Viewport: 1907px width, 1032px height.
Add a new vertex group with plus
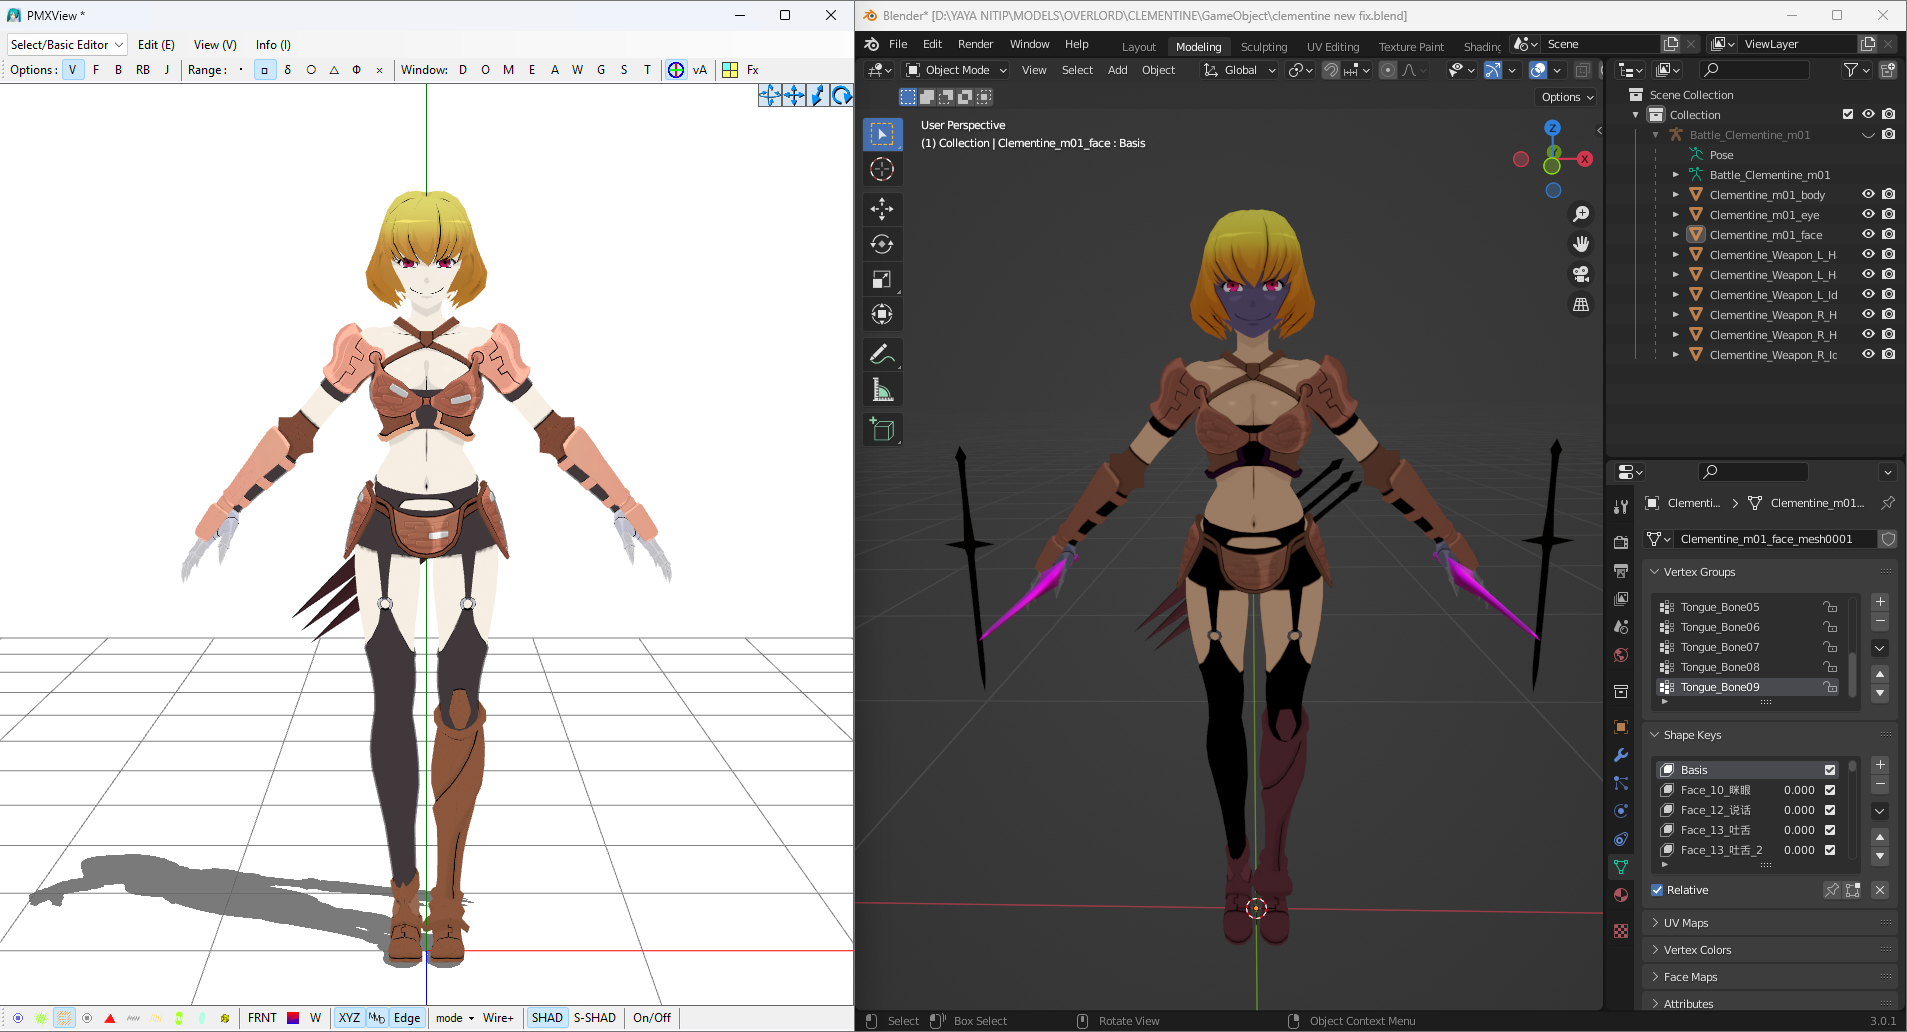pyautogui.click(x=1880, y=602)
